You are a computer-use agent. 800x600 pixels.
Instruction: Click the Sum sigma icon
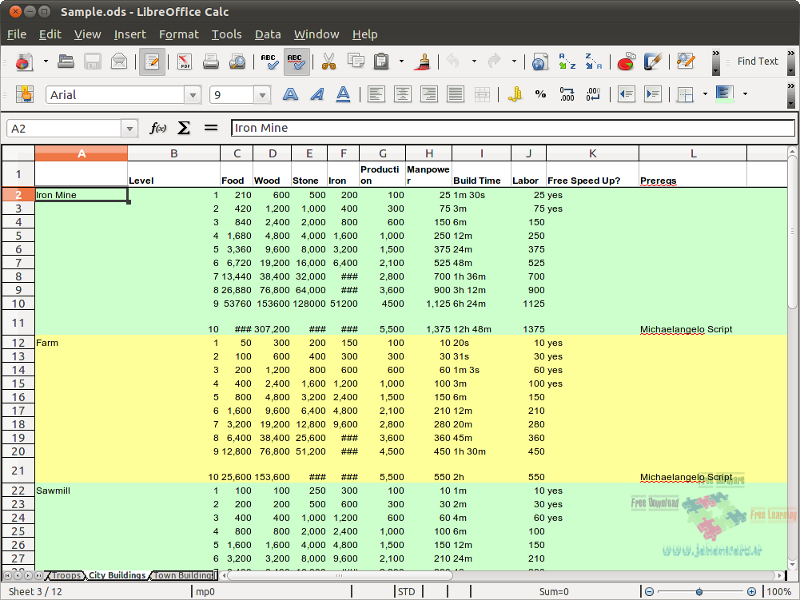pos(184,128)
